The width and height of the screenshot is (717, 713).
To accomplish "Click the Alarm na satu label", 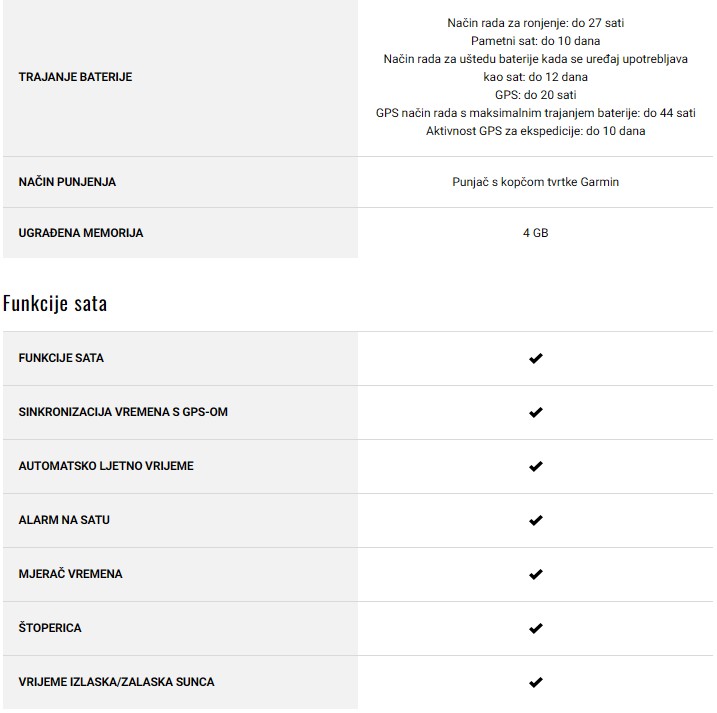I will pyautogui.click(x=64, y=520).
